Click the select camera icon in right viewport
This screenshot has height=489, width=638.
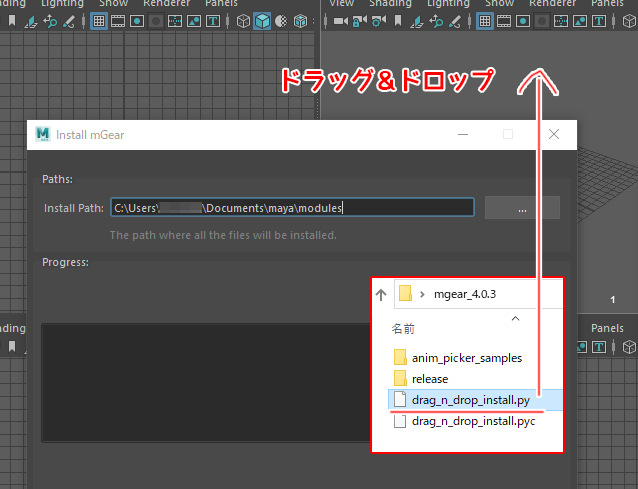point(342,21)
